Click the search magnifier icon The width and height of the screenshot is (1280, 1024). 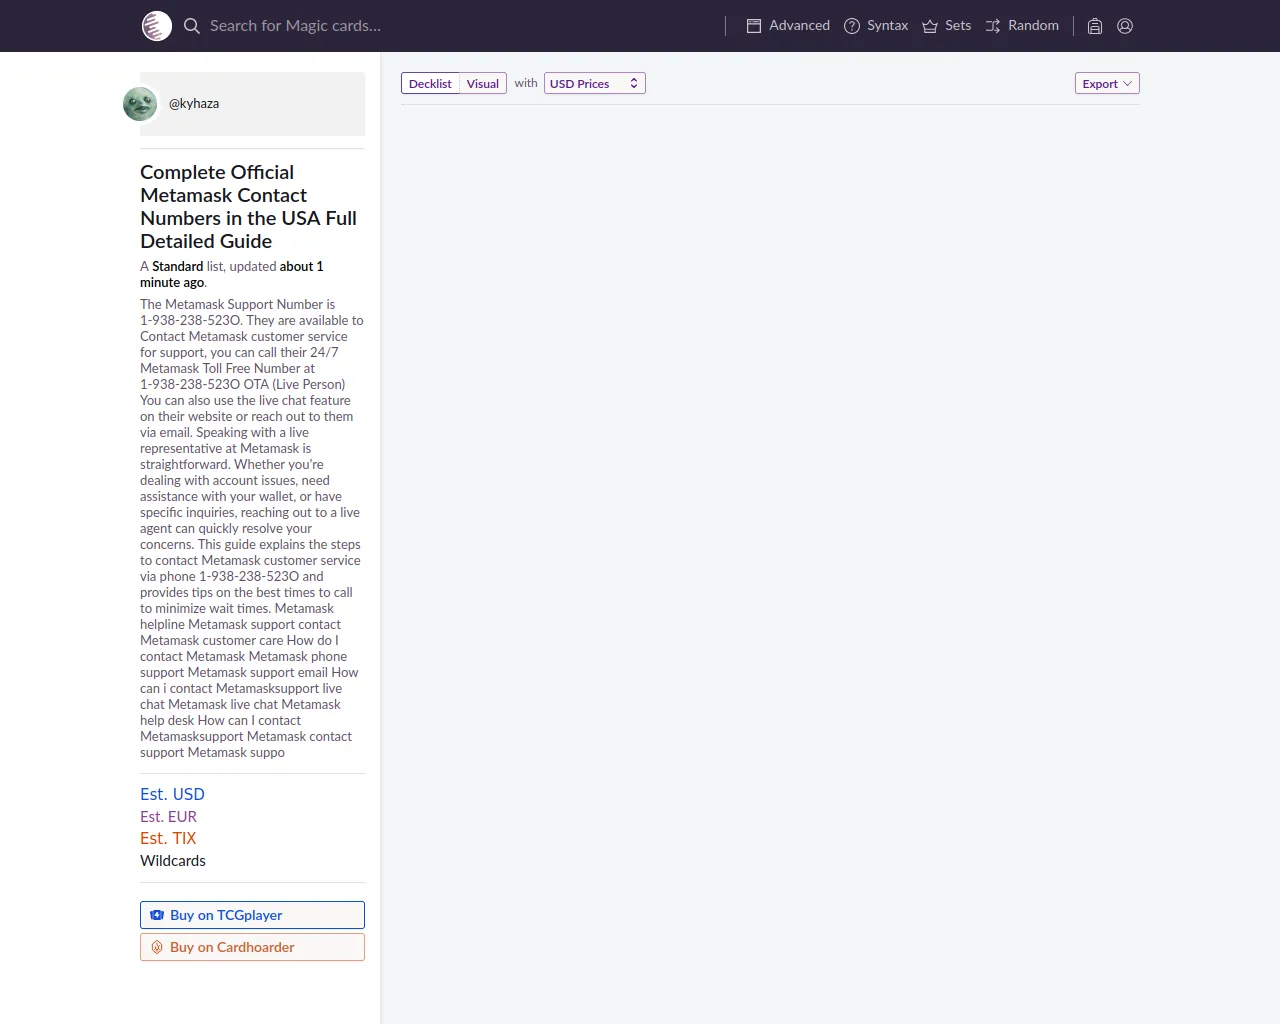click(192, 26)
